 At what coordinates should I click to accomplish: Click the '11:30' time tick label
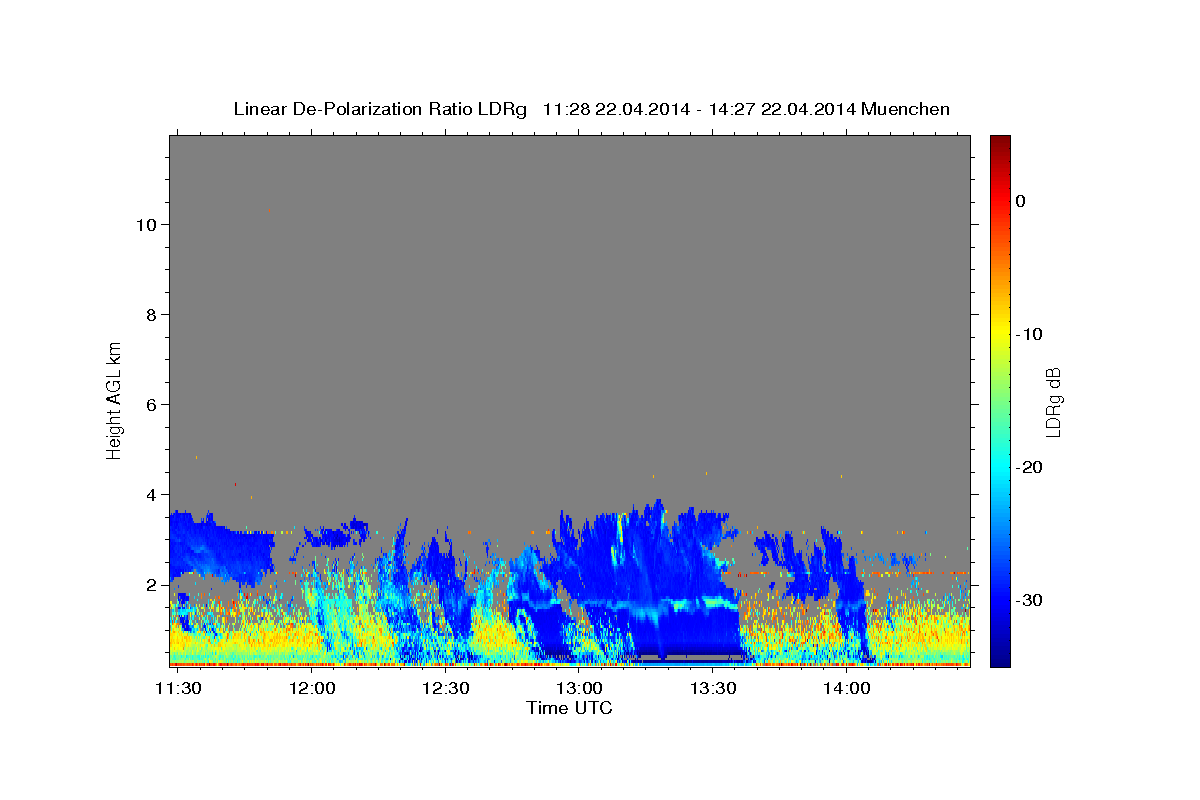pos(179,689)
